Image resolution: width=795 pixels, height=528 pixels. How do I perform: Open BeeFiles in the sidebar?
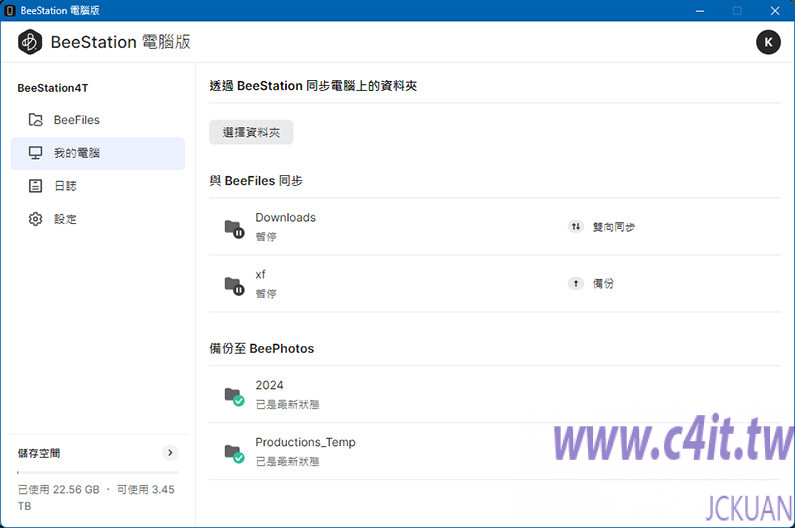[98, 120]
